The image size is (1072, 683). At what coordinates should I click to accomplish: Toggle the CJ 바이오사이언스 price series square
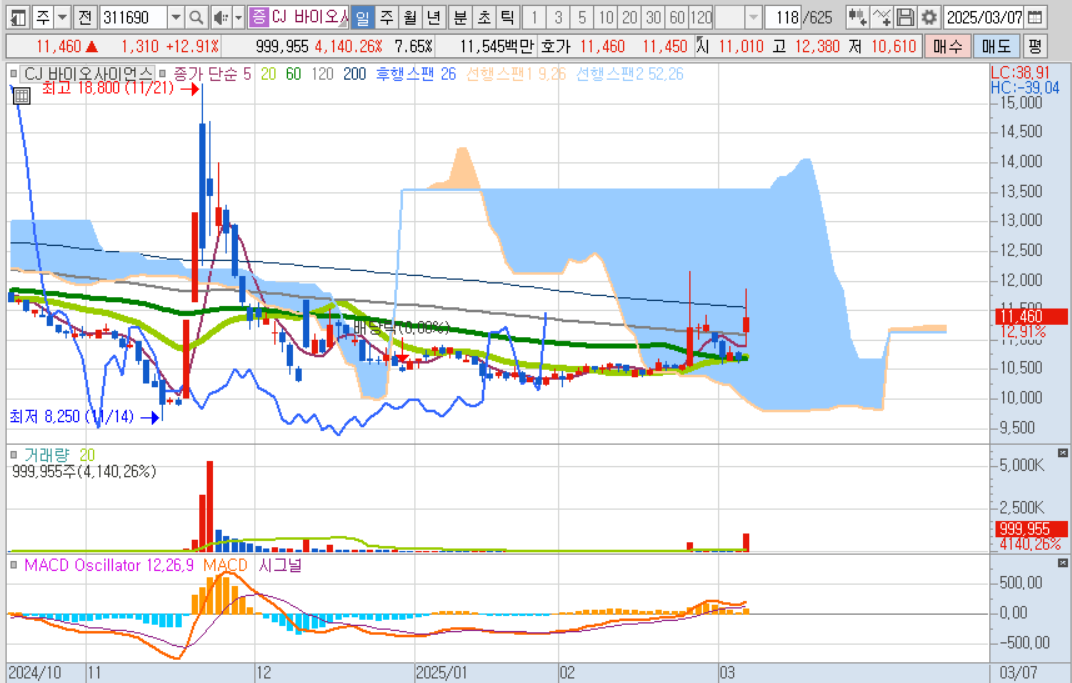coord(13,73)
